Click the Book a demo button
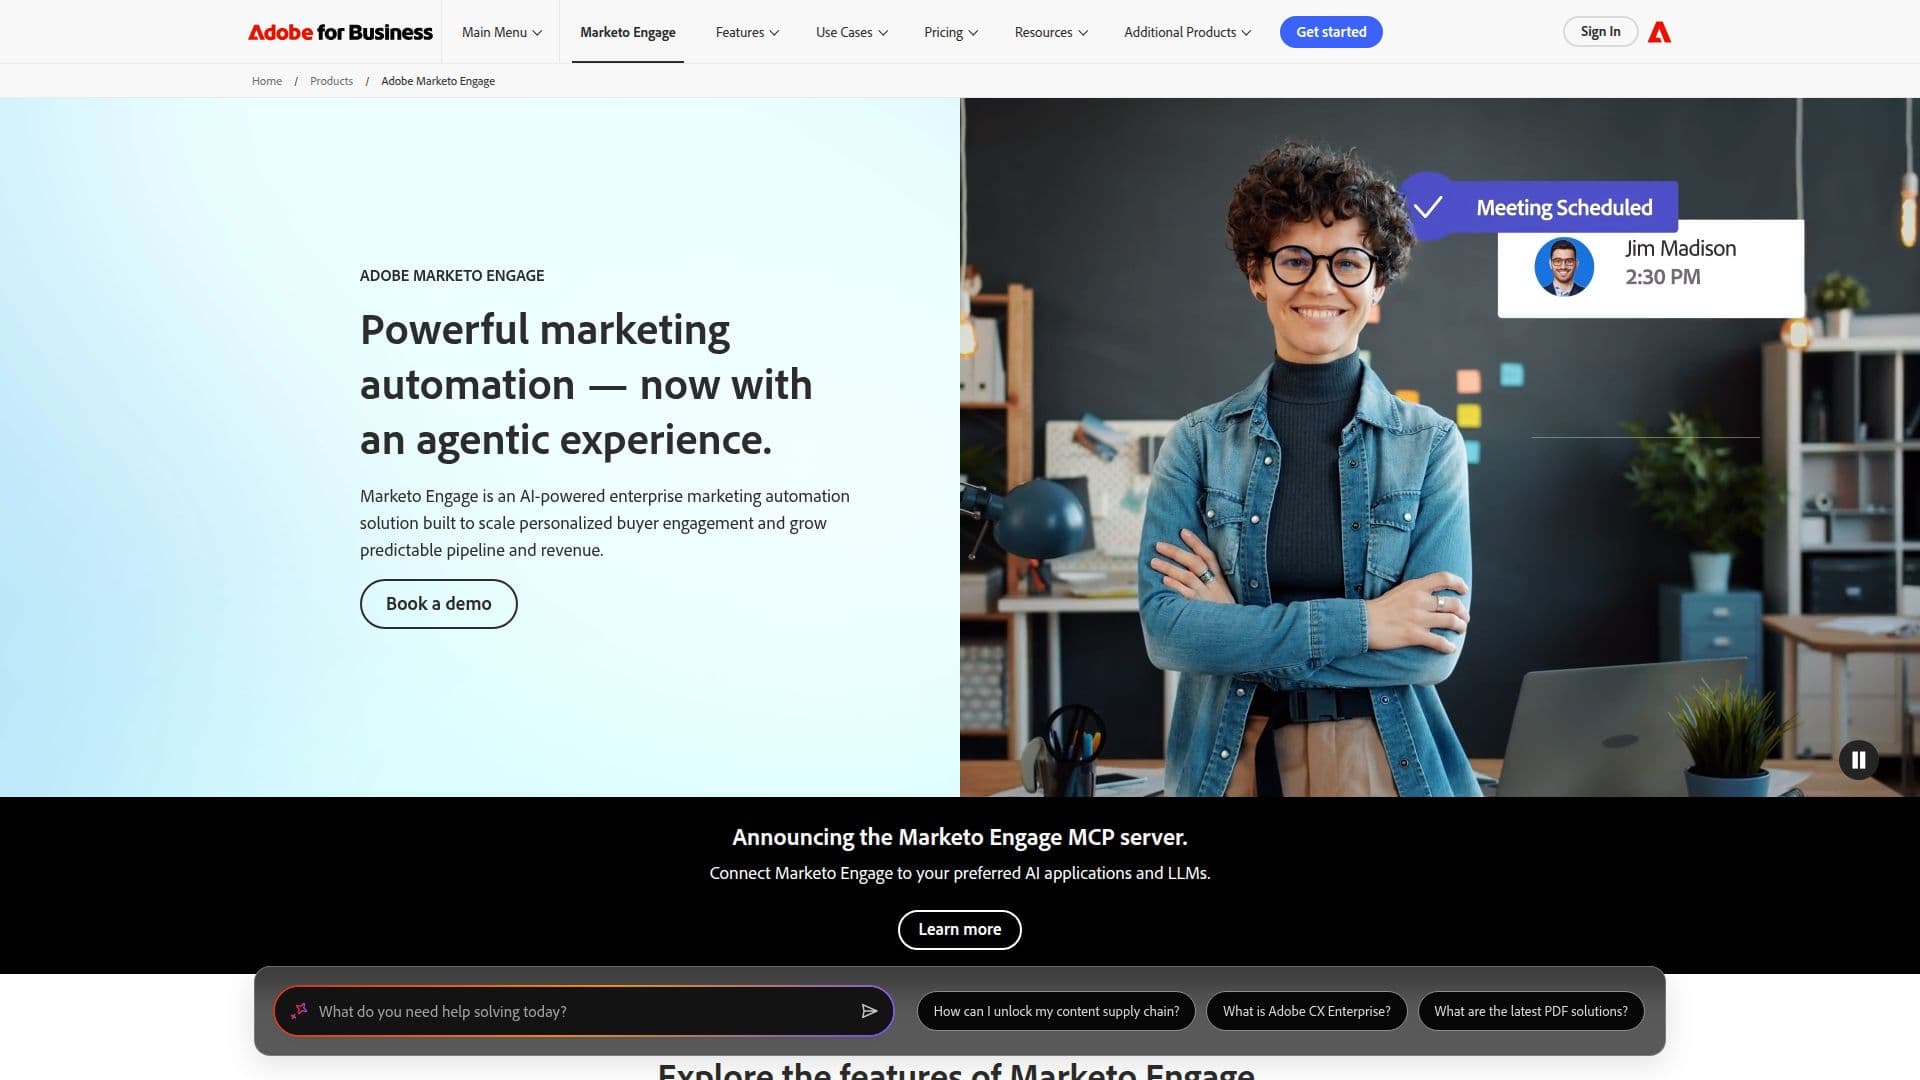Image resolution: width=1920 pixels, height=1080 pixels. (438, 604)
